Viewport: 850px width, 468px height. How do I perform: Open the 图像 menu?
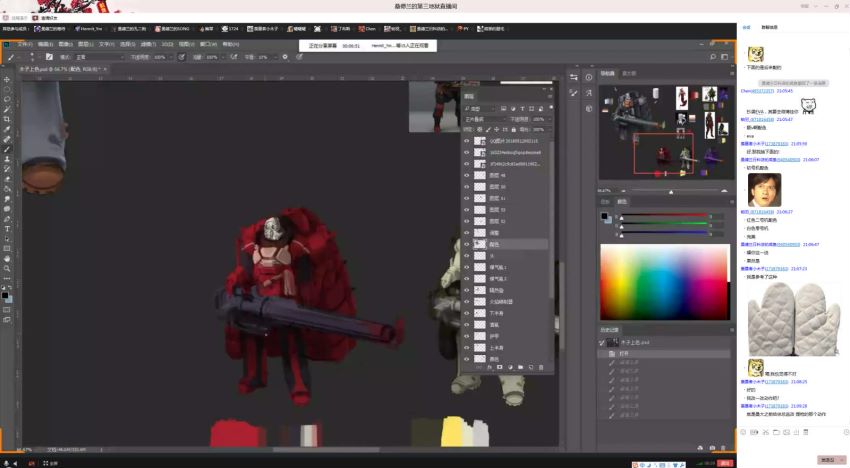(66, 44)
